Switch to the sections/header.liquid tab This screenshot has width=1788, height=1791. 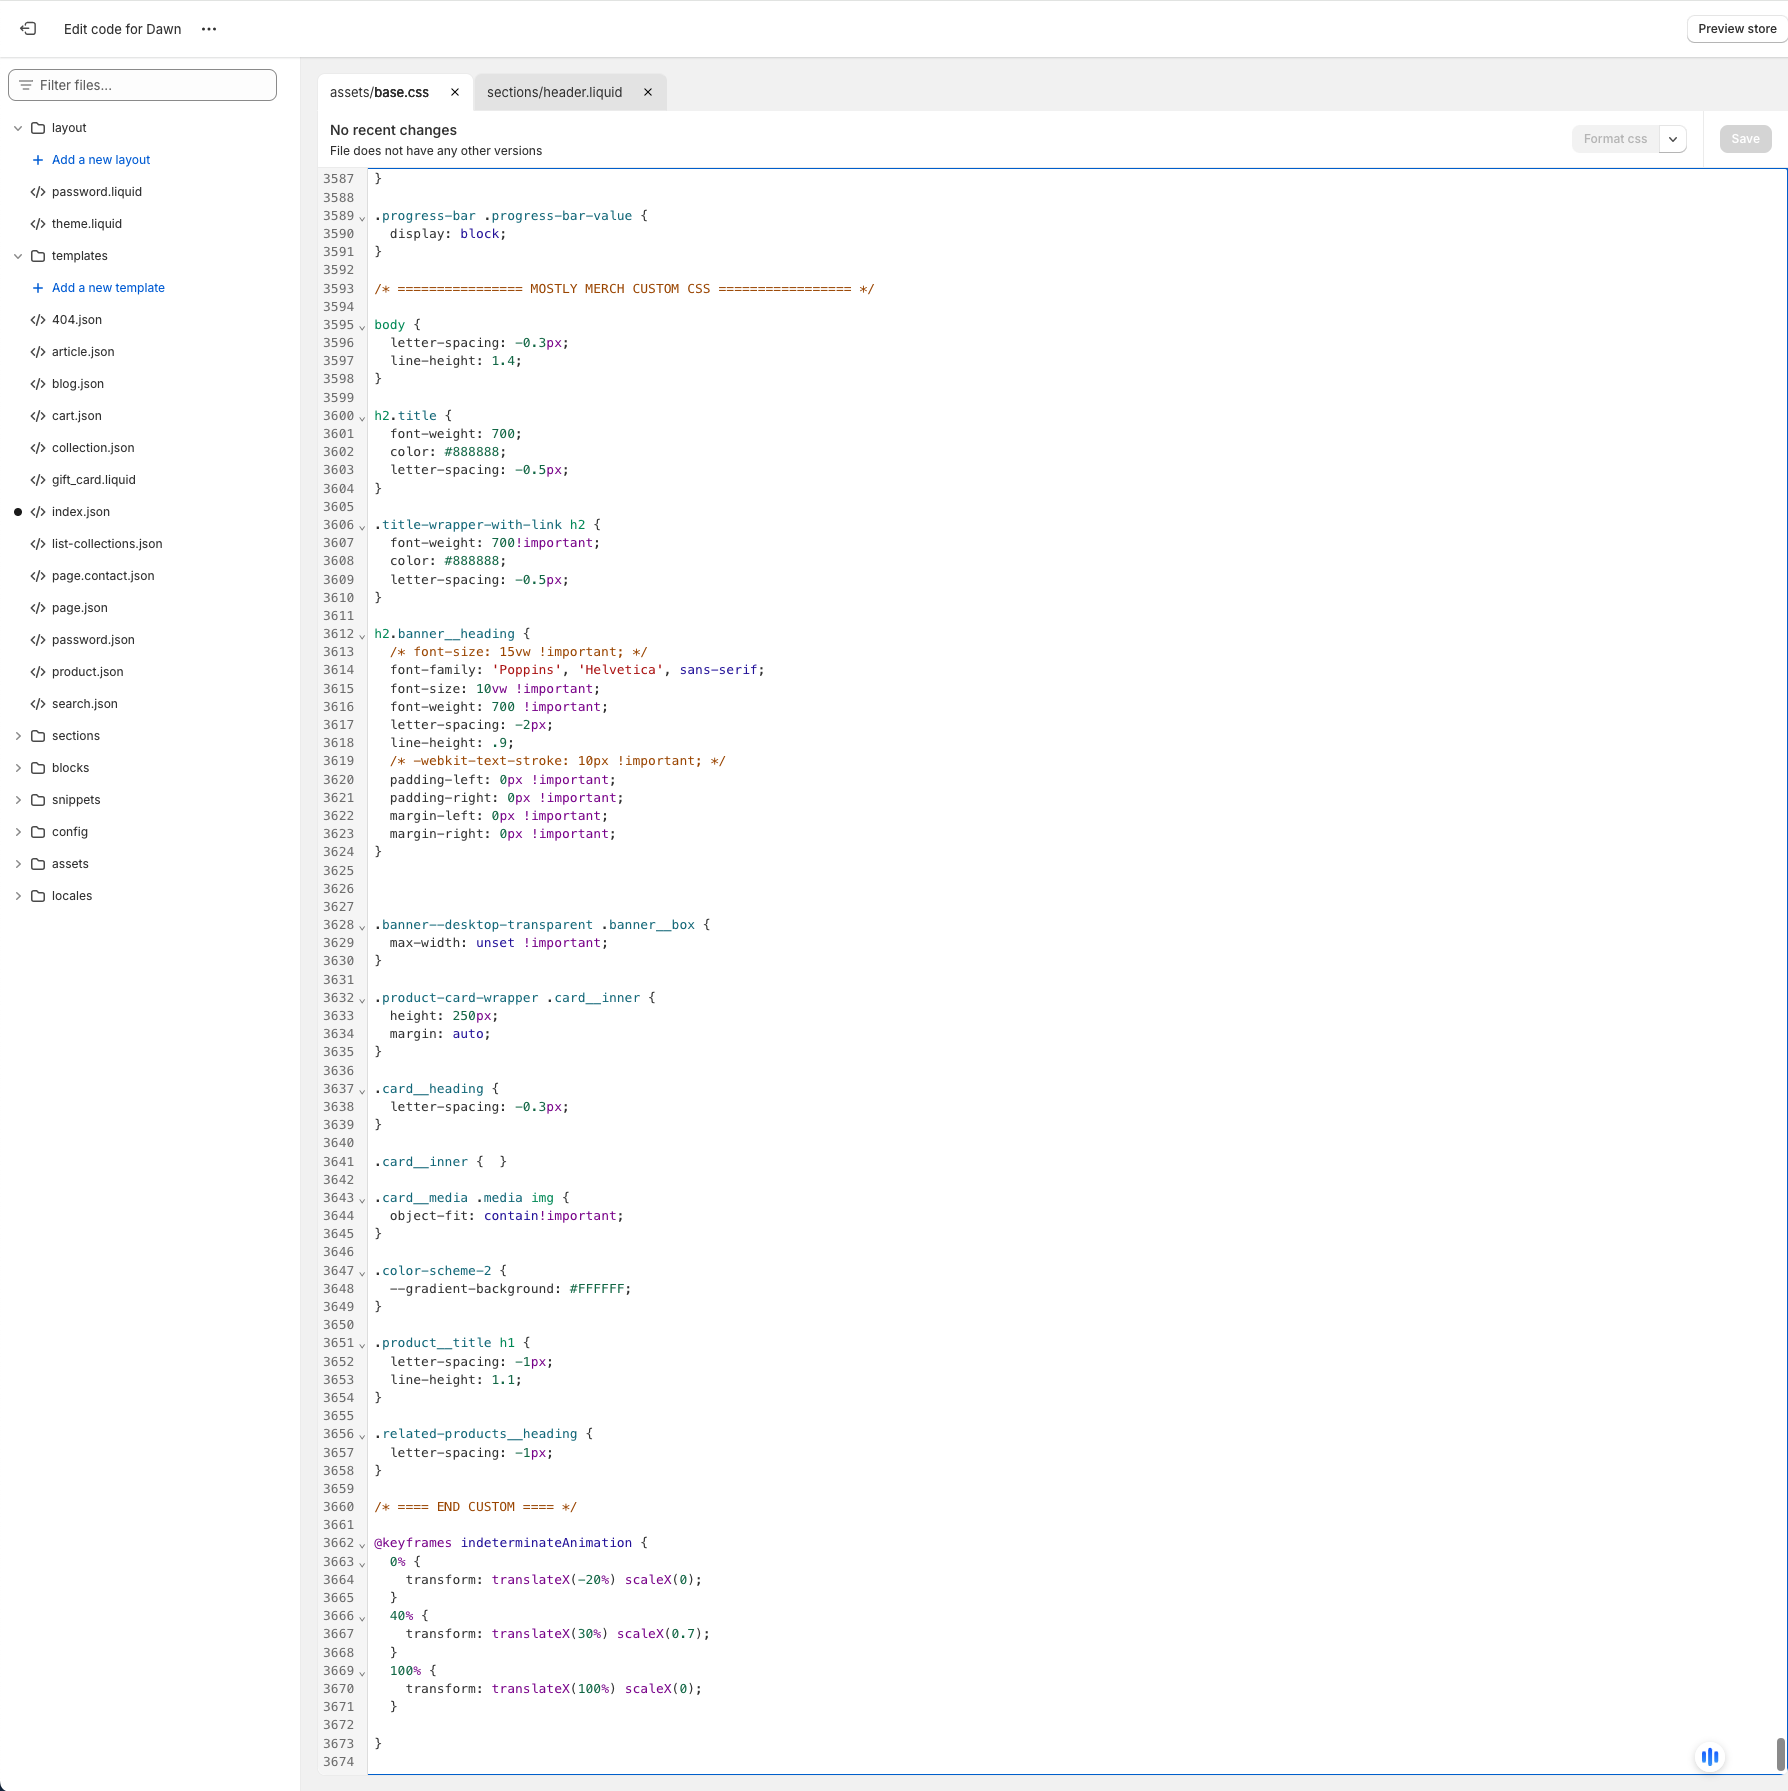[x=554, y=92]
